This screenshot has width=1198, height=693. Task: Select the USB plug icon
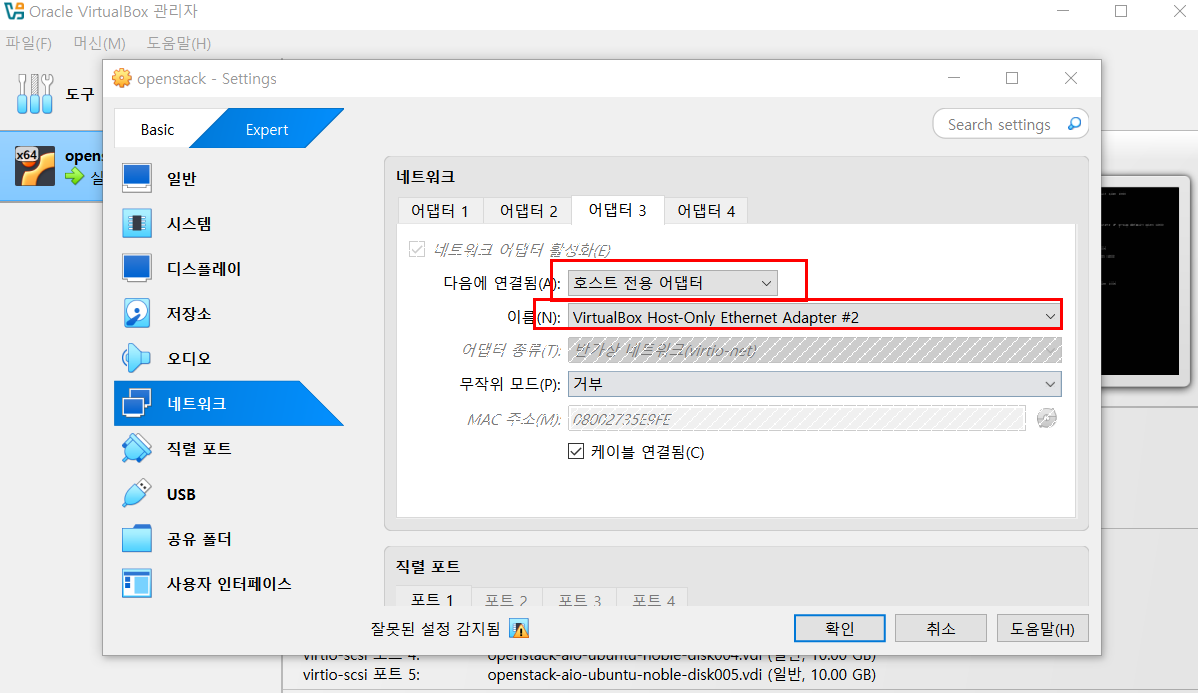(x=137, y=494)
